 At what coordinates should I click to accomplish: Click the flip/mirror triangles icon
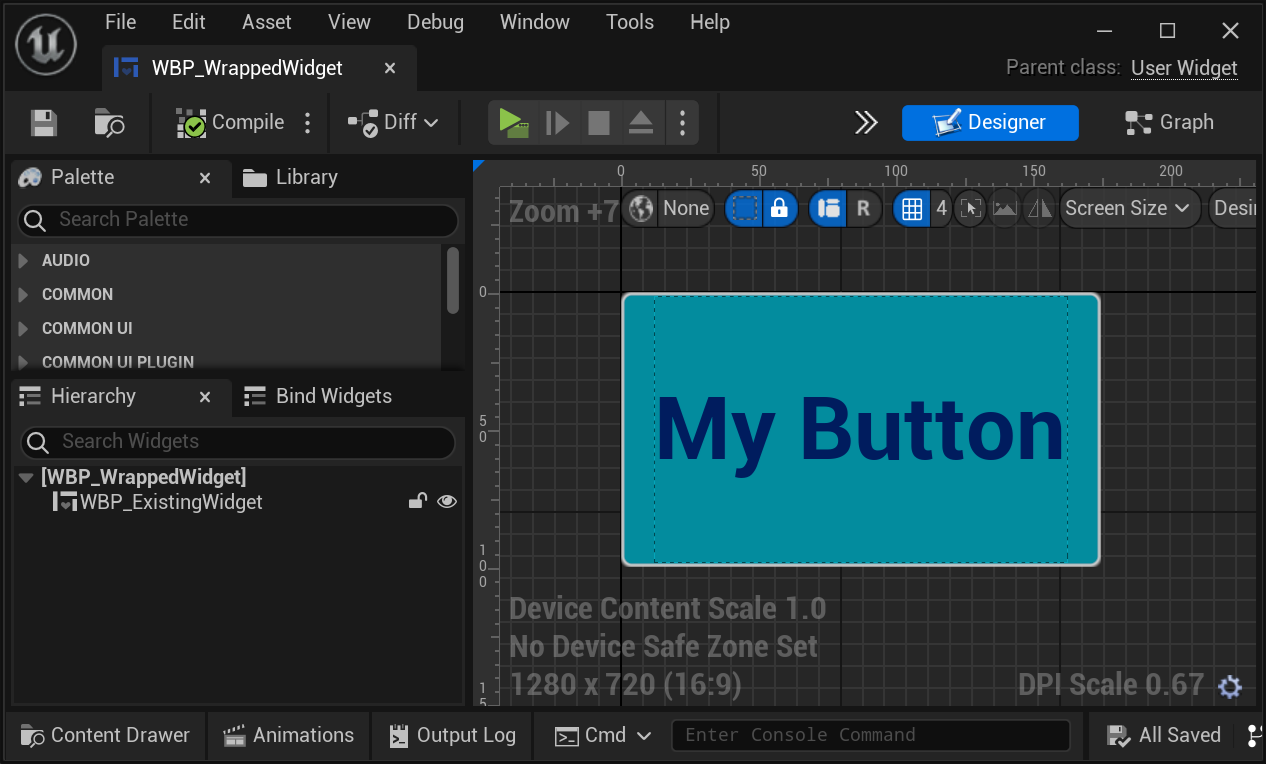[x=1040, y=208]
